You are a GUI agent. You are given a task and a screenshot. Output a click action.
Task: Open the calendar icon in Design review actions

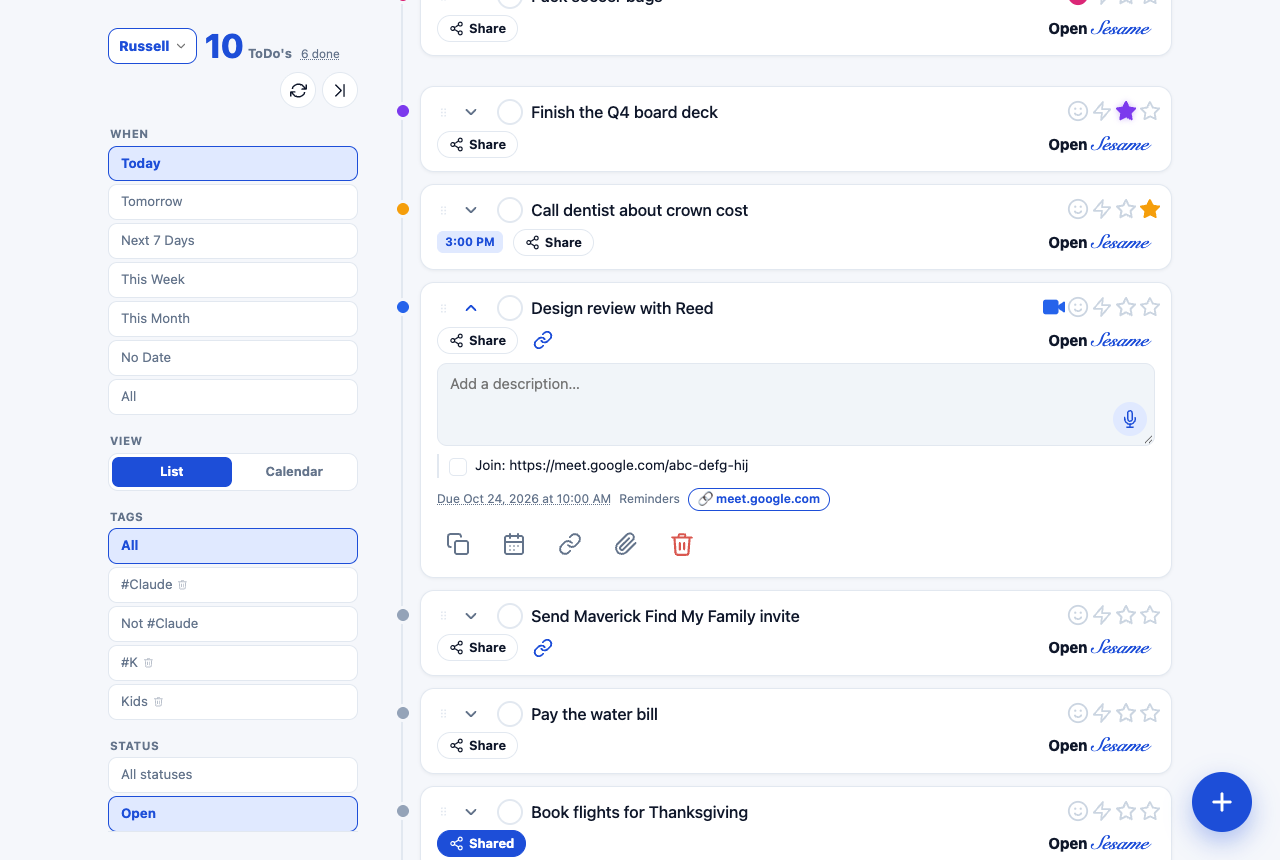[x=514, y=544]
